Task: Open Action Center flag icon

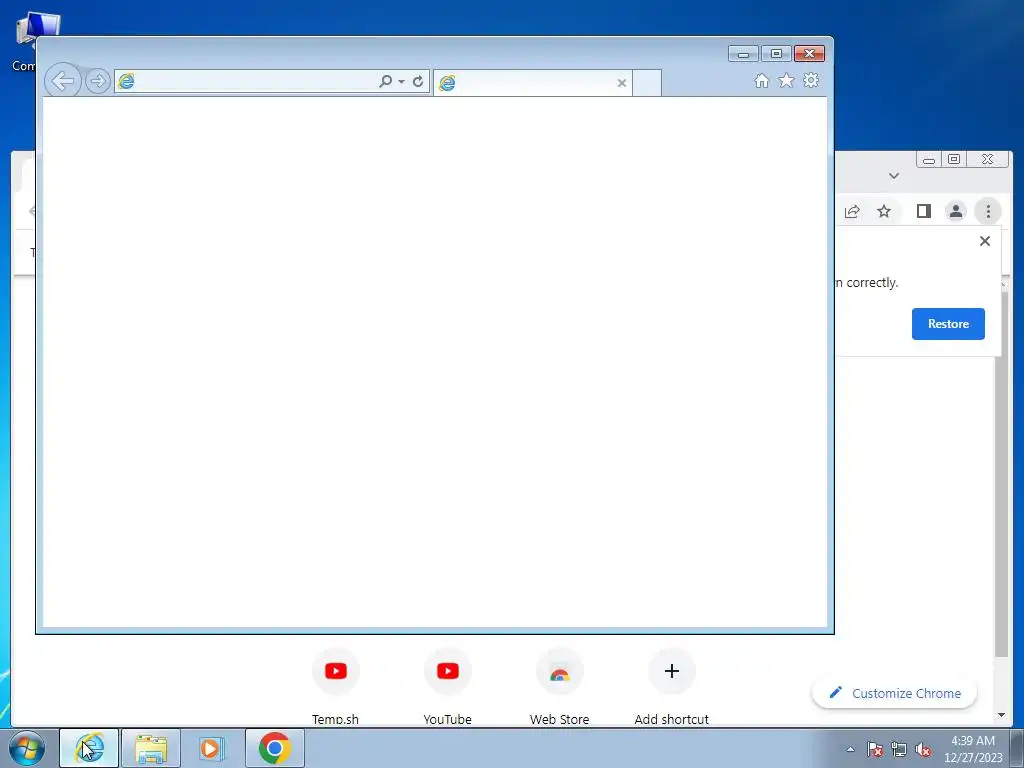Action: click(875, 749)
